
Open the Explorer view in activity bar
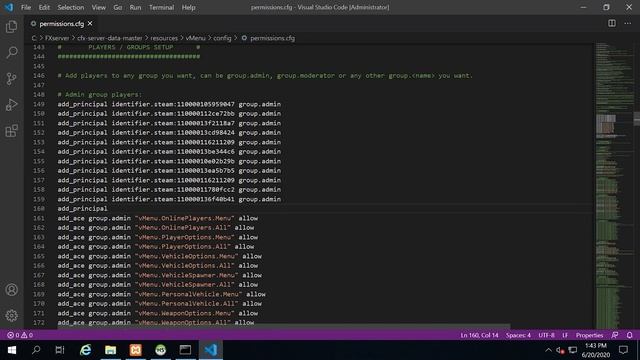pos(11,27)
